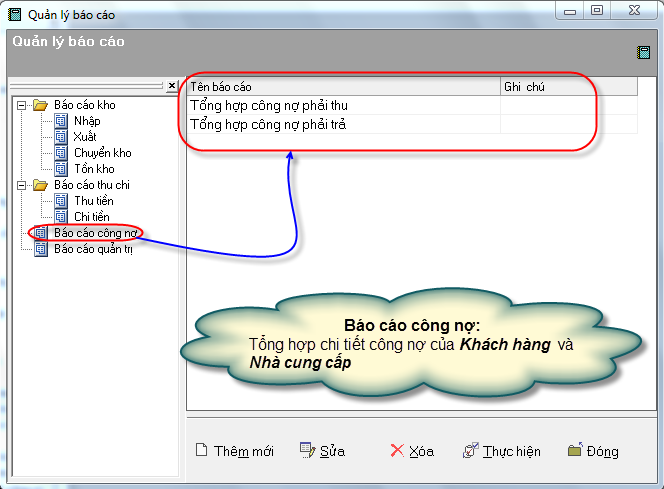This screenshot has width=664, height=489.
Task: Click the Báo cáo kho folder icon
Action: 41,105
